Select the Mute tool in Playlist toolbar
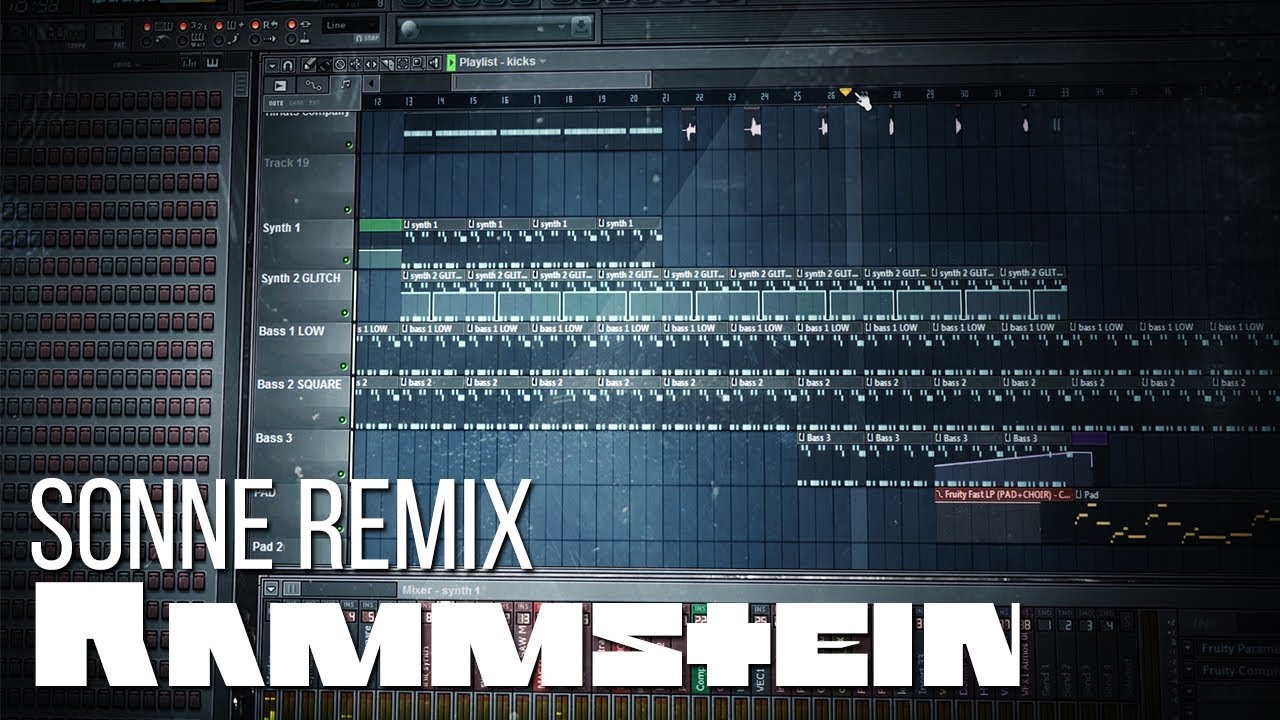Image resolution: width=1280 pixels, height=720 pixels. (356, 63)
